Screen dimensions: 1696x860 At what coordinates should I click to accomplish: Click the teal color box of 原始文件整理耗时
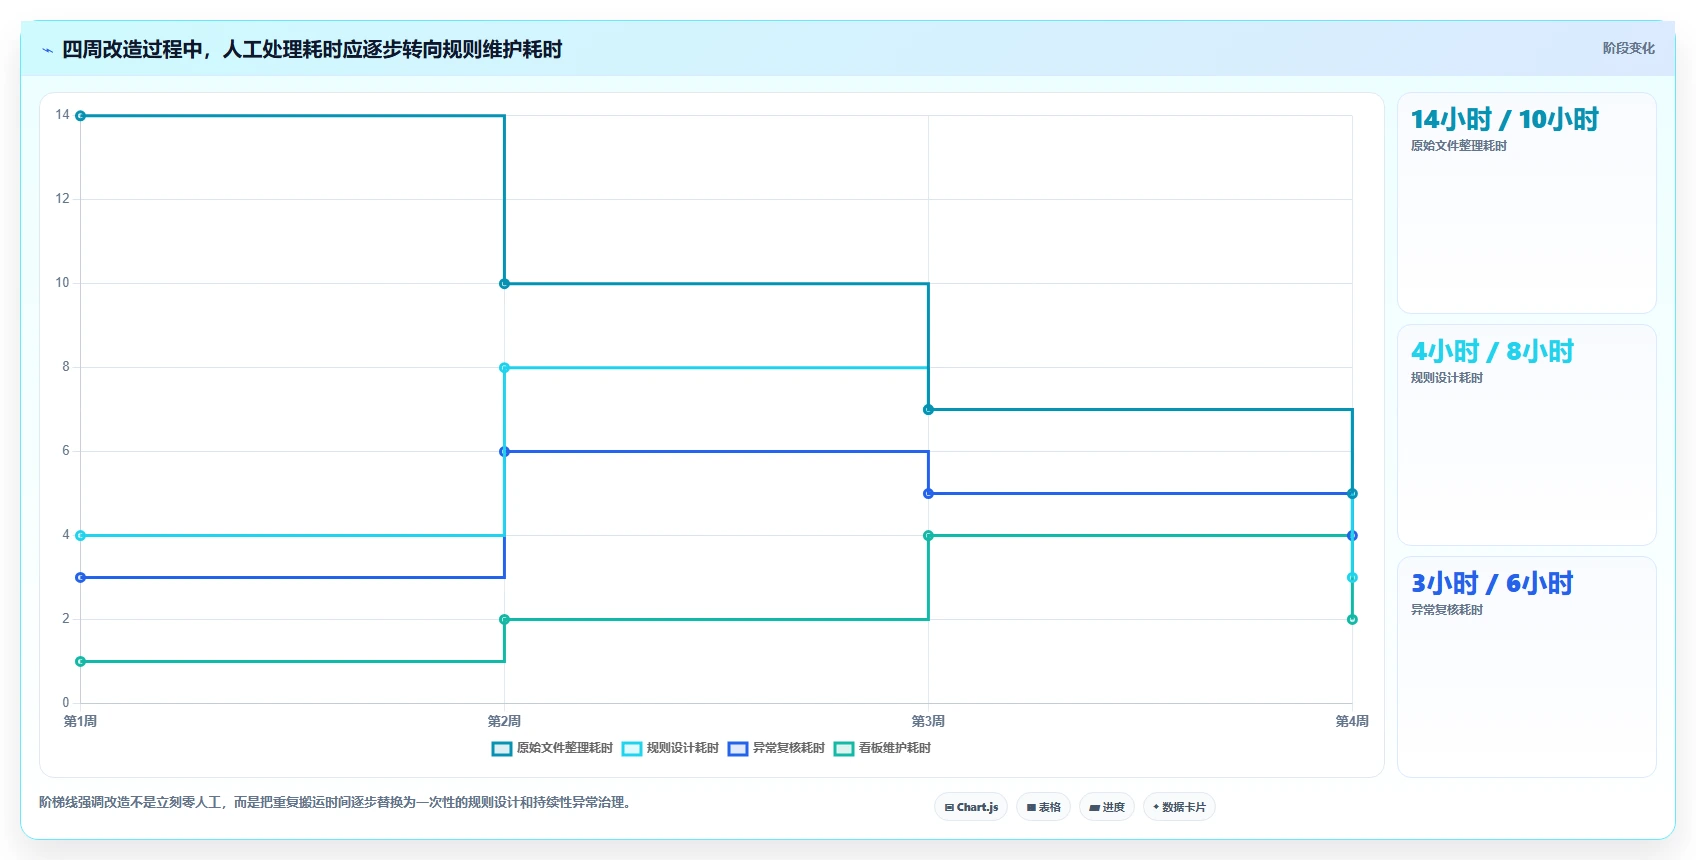point(502,749)
